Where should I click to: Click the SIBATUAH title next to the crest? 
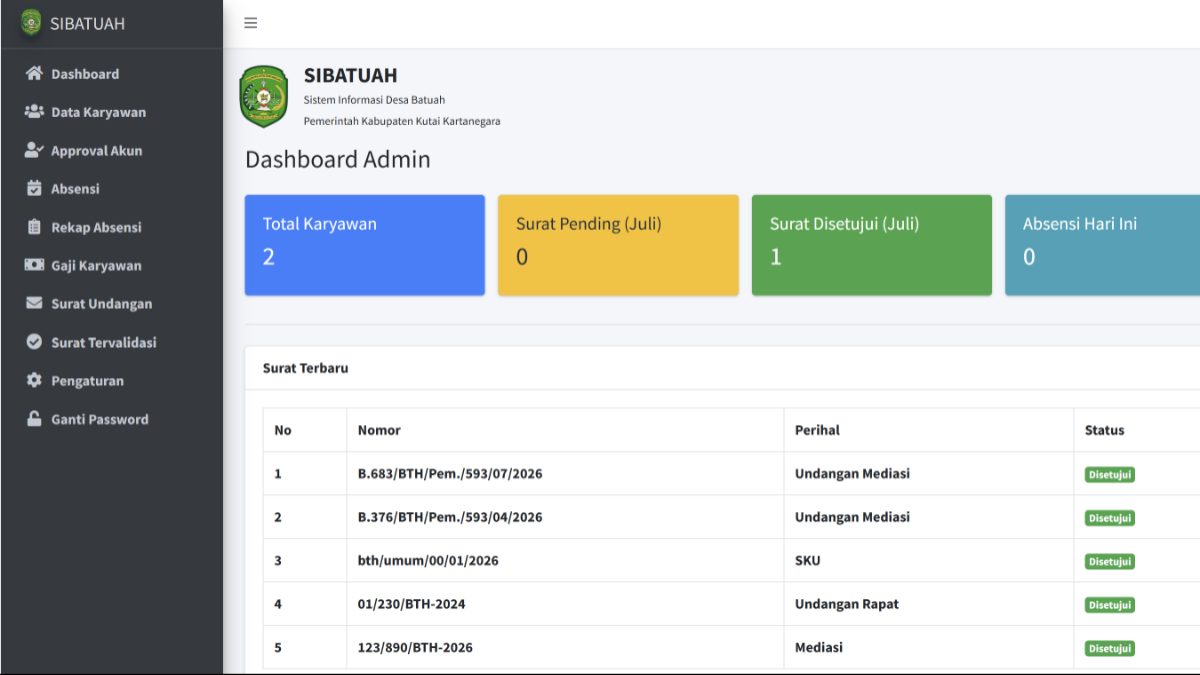(350, 75)
